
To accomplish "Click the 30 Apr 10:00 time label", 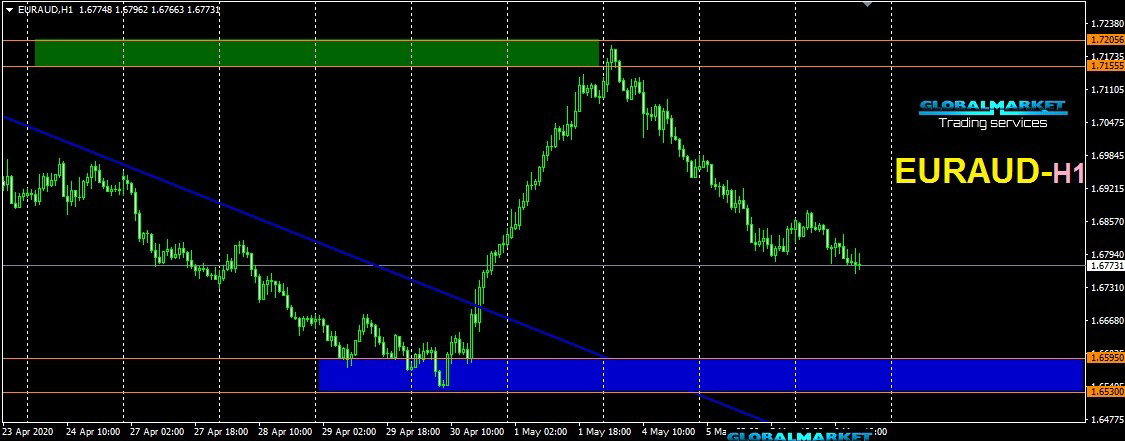I will [x=476, y=432].
